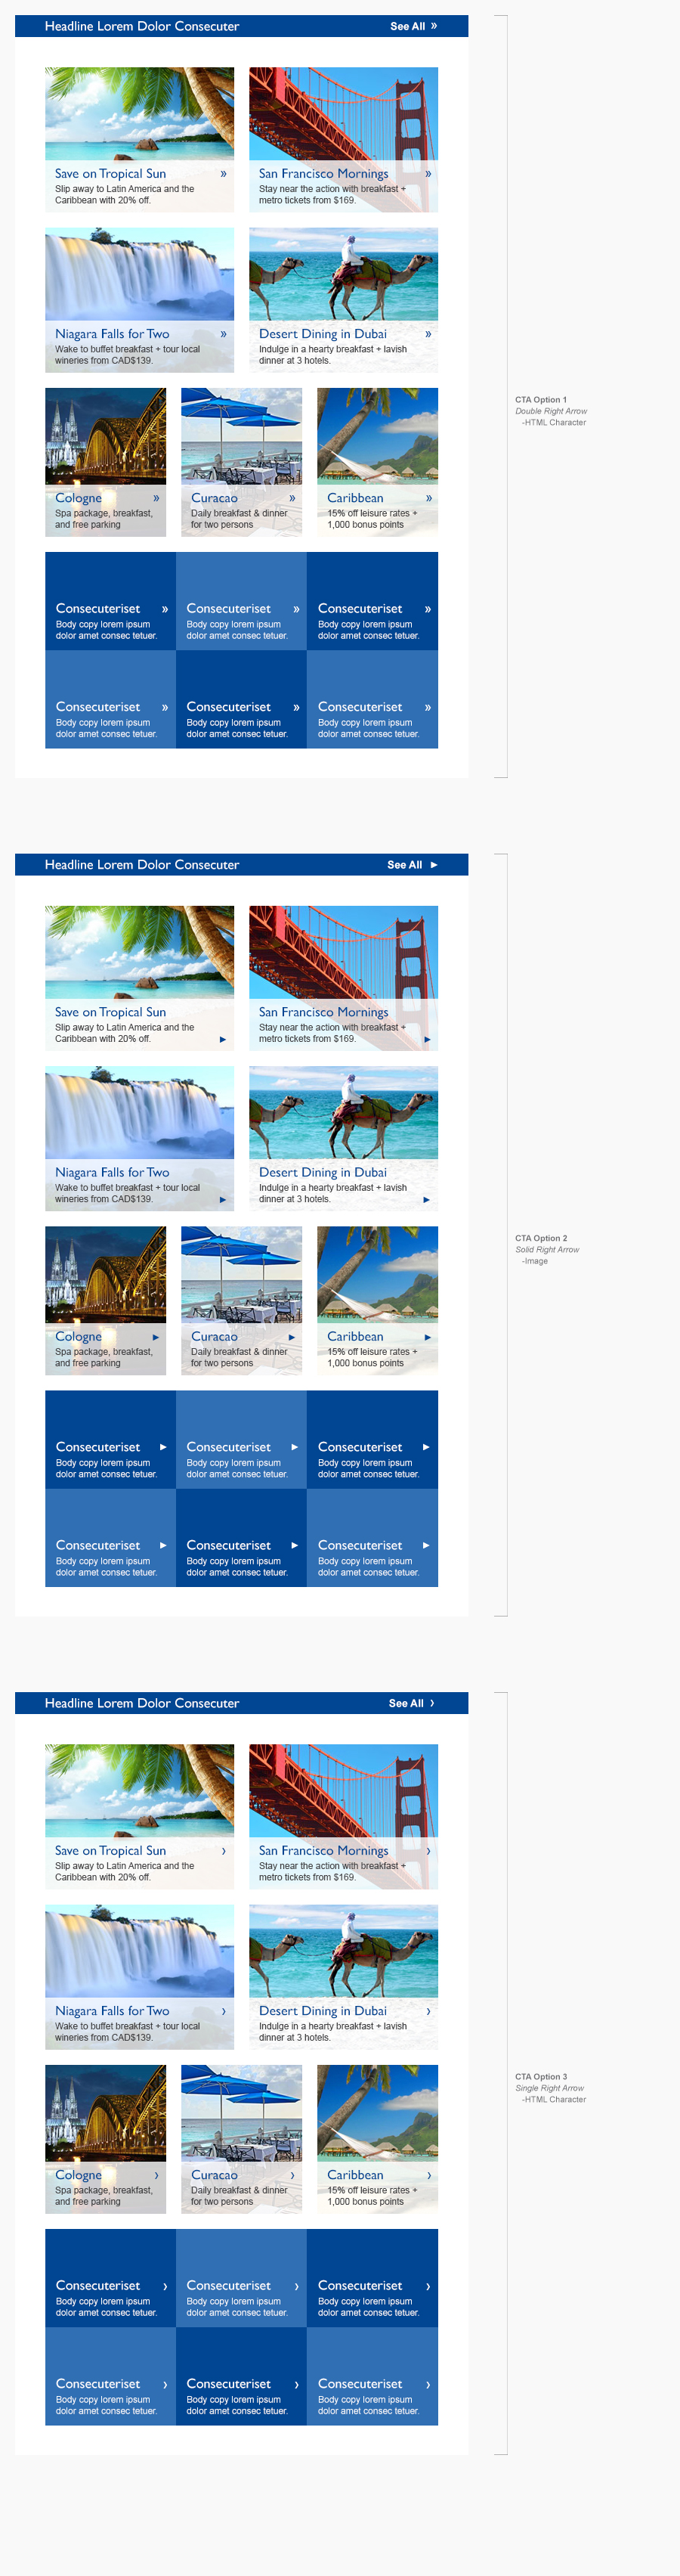Click the See All link with single chevron
The image size is (680, 2576).
tap(411, 1703)
